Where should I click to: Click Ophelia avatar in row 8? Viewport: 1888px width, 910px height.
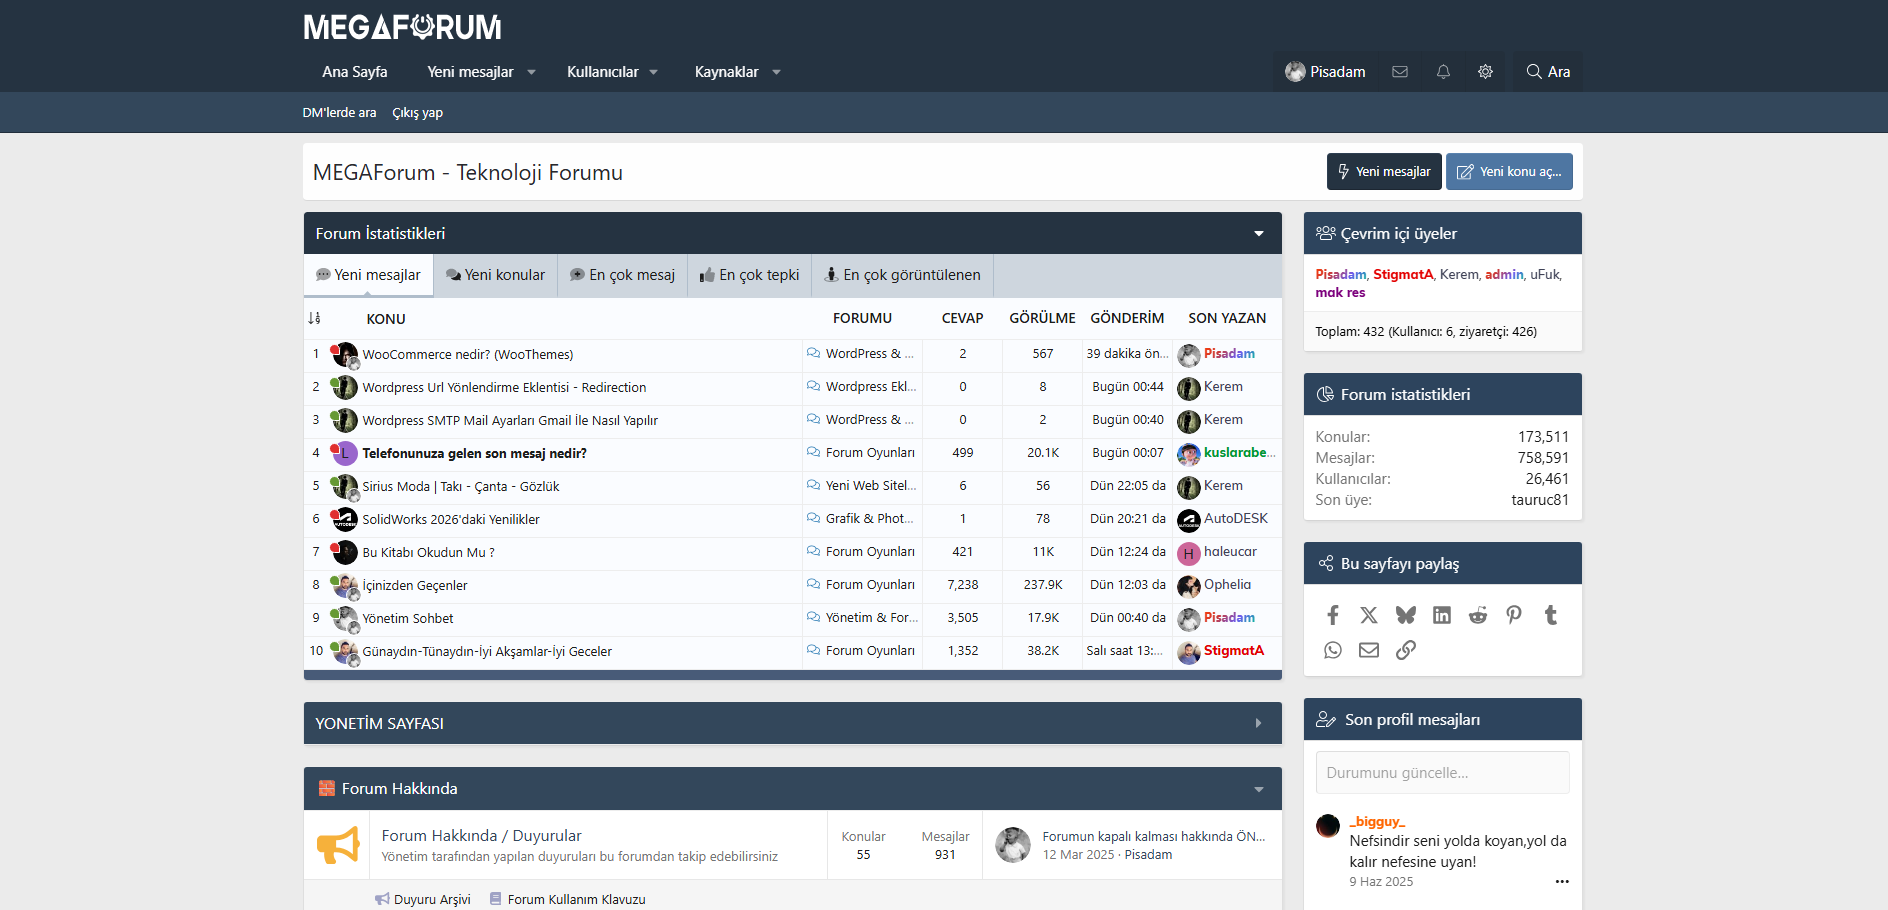pos(1189,586)
